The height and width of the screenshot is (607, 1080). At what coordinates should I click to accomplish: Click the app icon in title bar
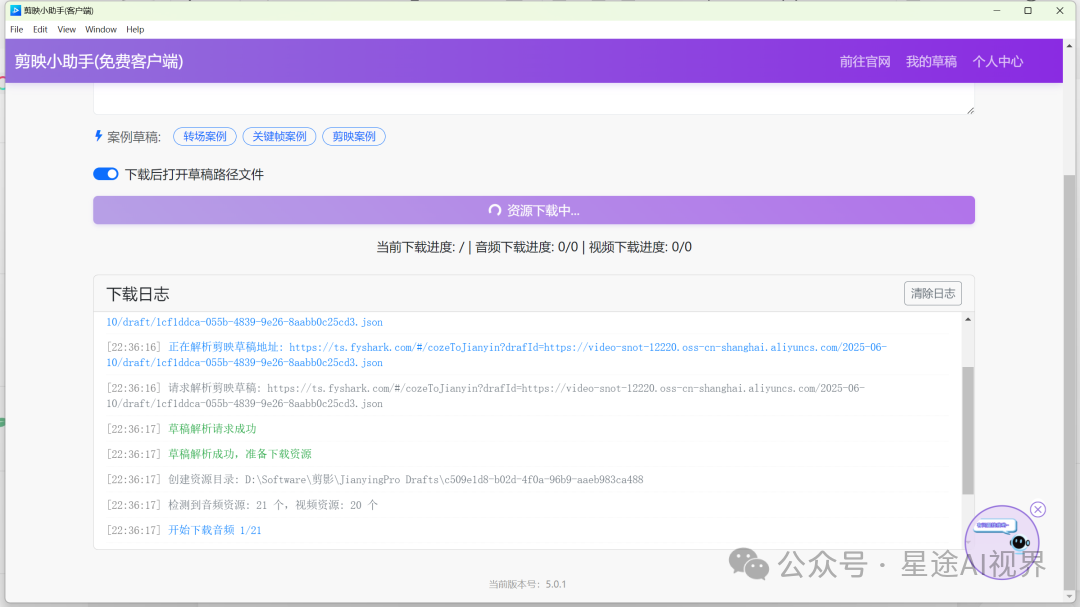15,10
